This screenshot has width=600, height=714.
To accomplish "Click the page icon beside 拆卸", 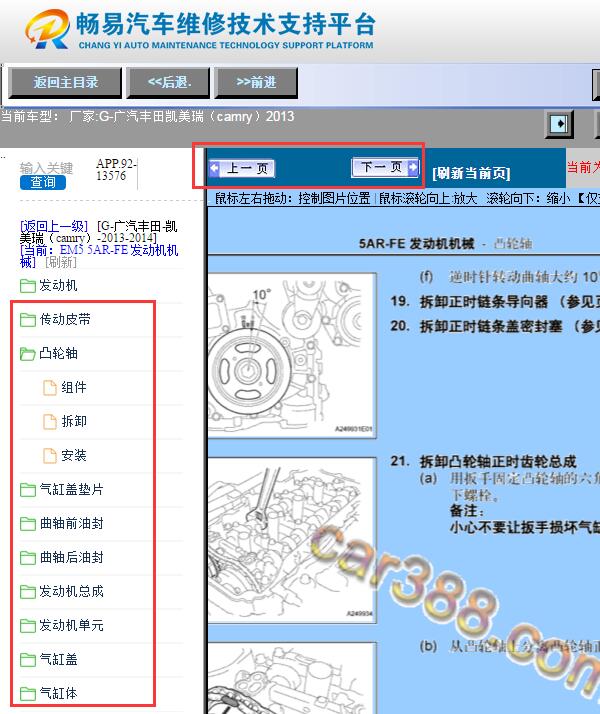I will [x=50, y=422].
